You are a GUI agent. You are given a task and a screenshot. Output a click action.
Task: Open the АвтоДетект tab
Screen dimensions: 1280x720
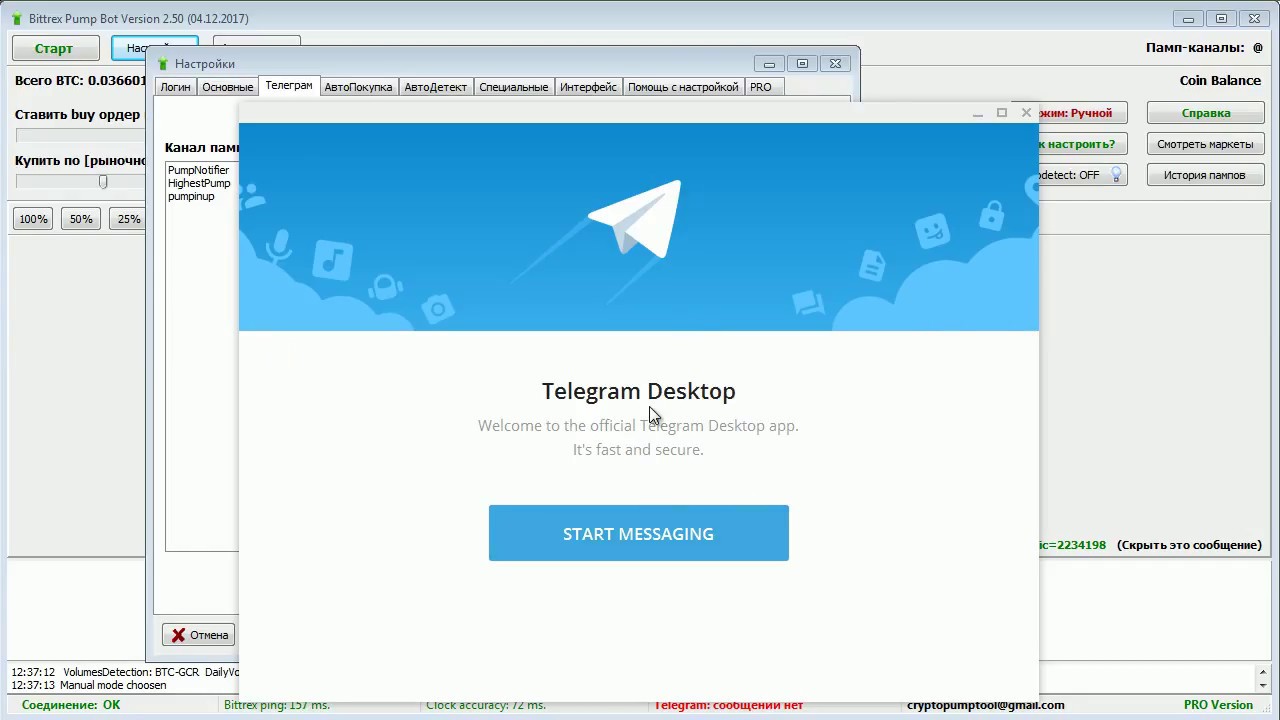[x=435, y=87]
